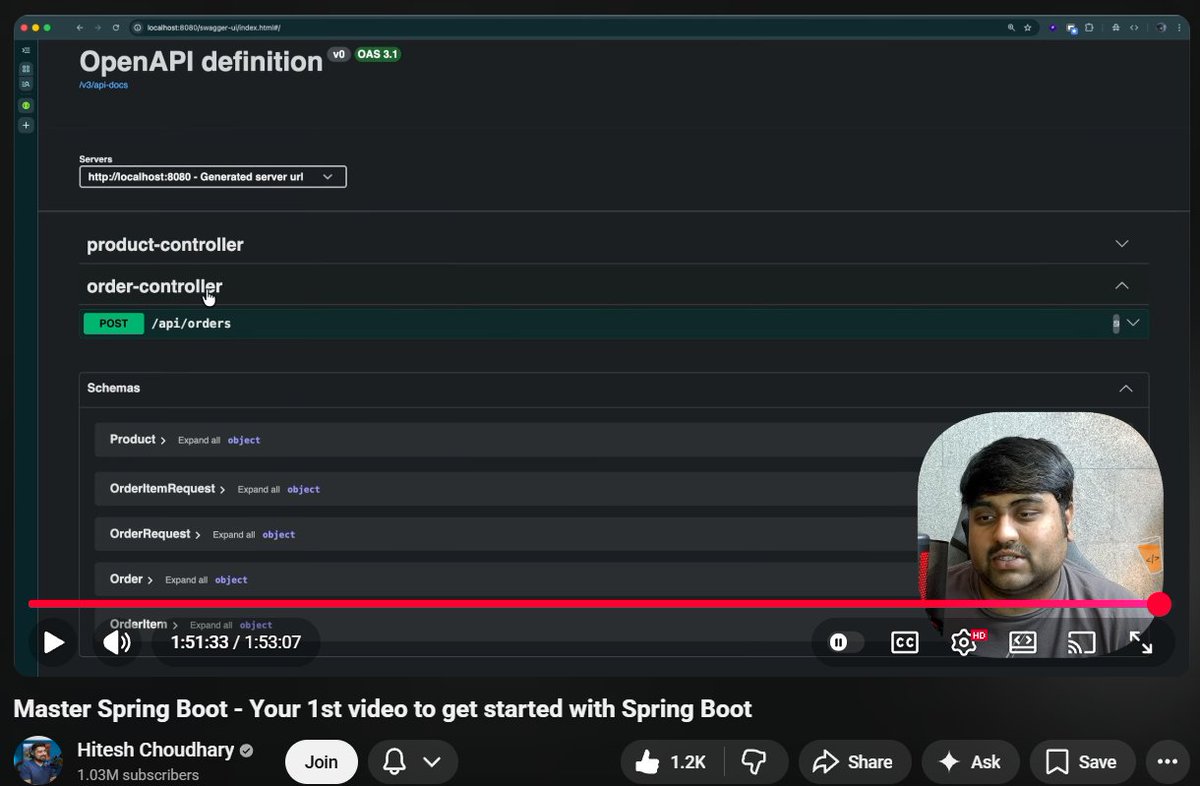
Task: Open the Hitesh Choudhary channel avatar
Action: (x=38, y=761)
